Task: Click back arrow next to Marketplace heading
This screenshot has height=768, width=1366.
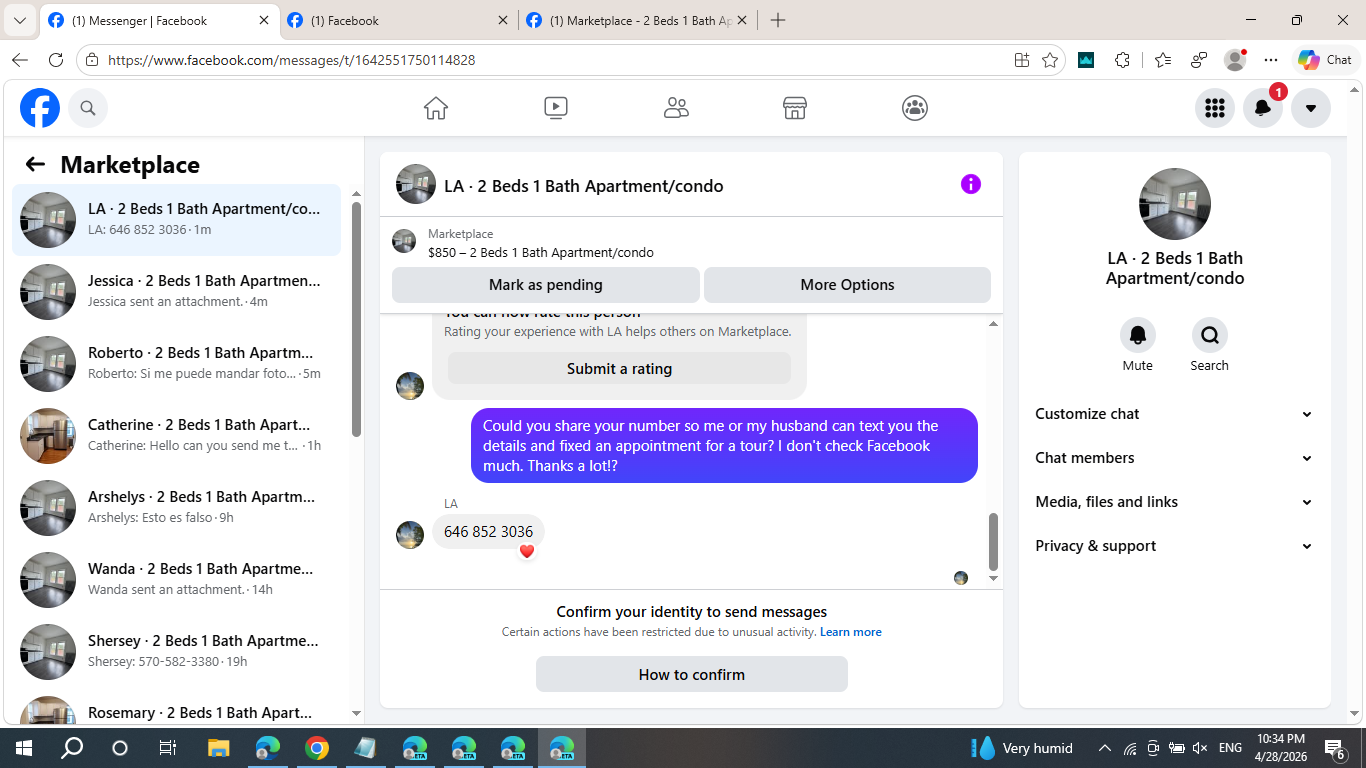Action: pos(35,165)
